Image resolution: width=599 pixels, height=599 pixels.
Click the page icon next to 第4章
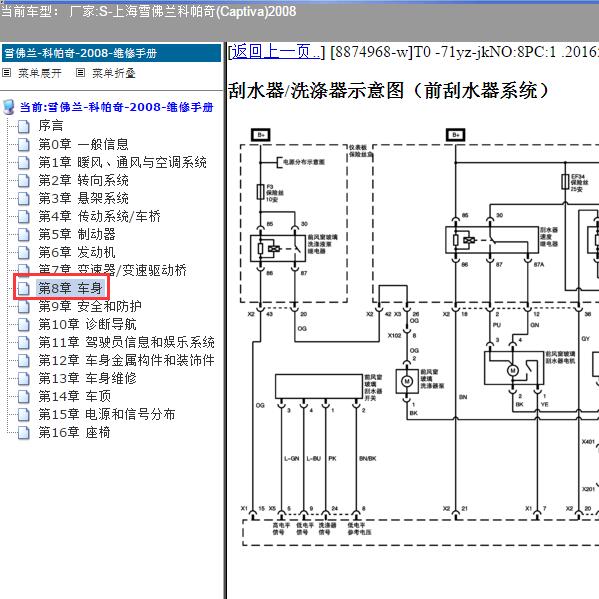click(24, 217)
